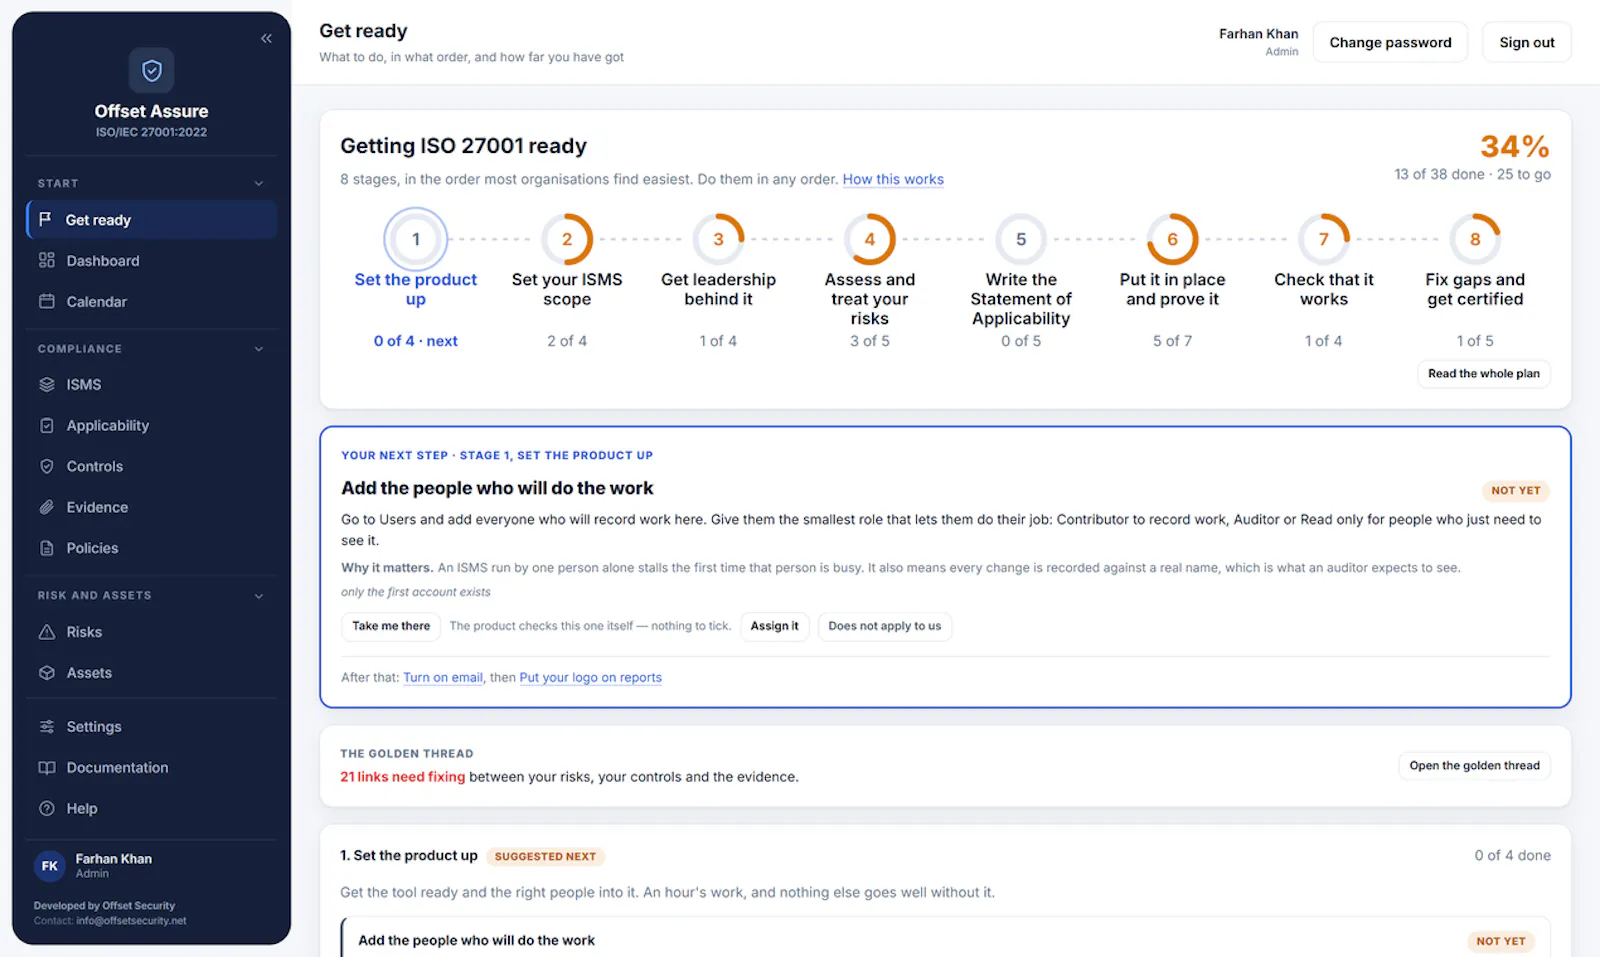Screen dimensions: 1600x957
Task: Click the Settings sliders icon
Action: point(46,726)
